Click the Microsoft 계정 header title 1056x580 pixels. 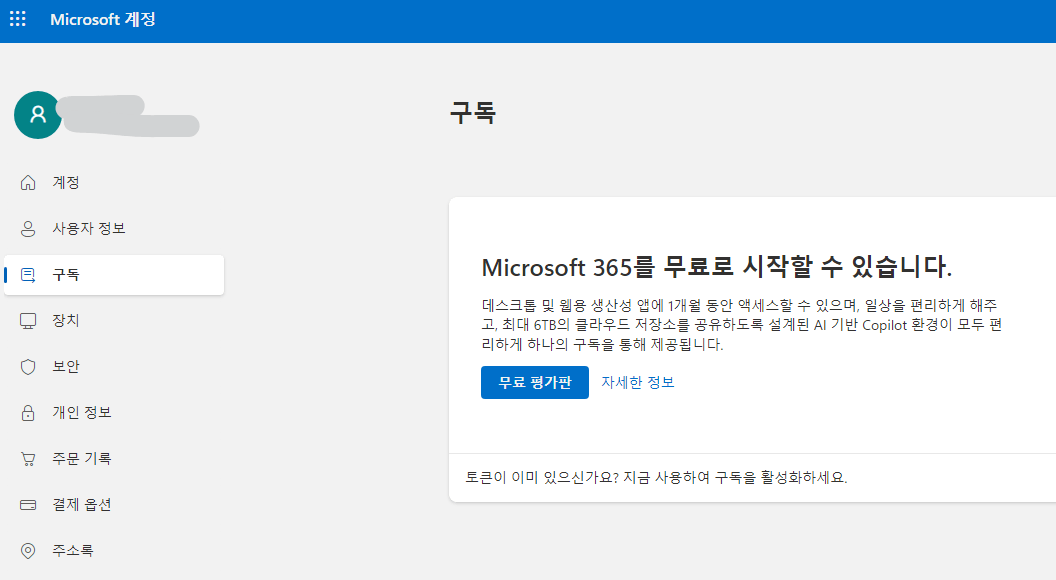pyautogui.click(x=102, y=20)
